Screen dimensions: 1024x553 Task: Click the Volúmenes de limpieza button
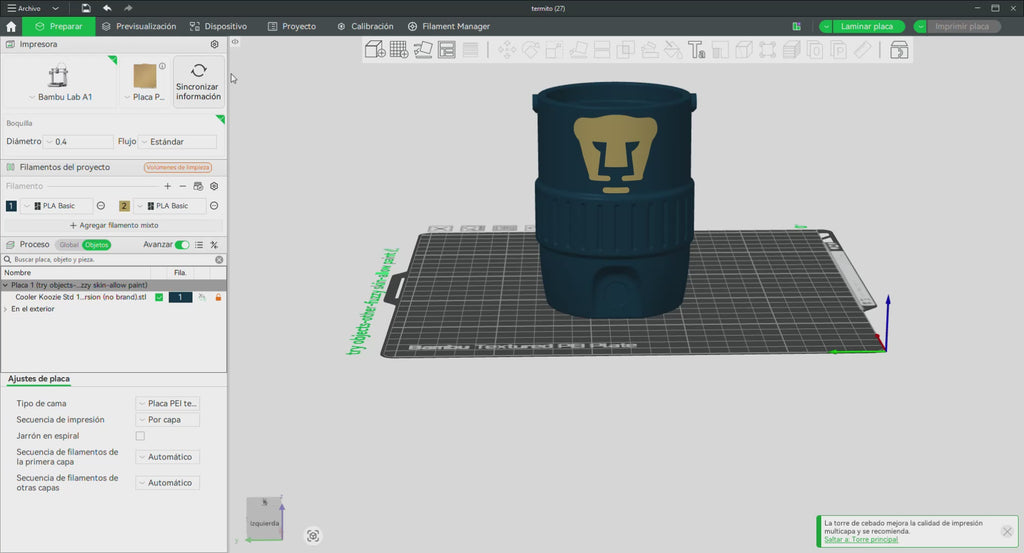pos(178,168)
